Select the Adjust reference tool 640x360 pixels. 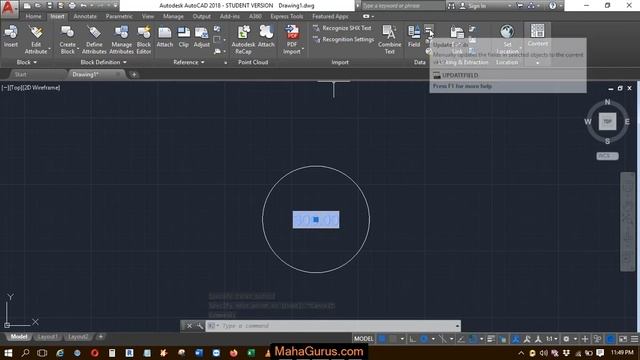click(x=201, y=37)
